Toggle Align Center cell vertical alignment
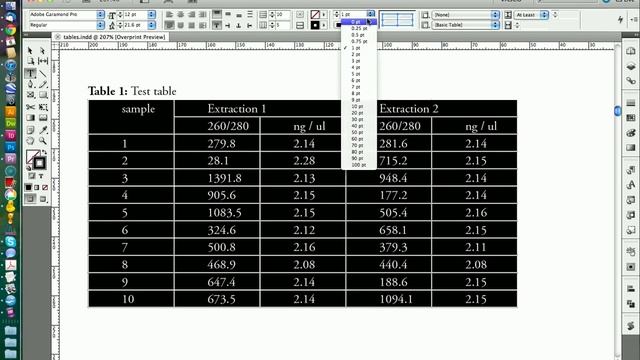 [x=228, y=14]
